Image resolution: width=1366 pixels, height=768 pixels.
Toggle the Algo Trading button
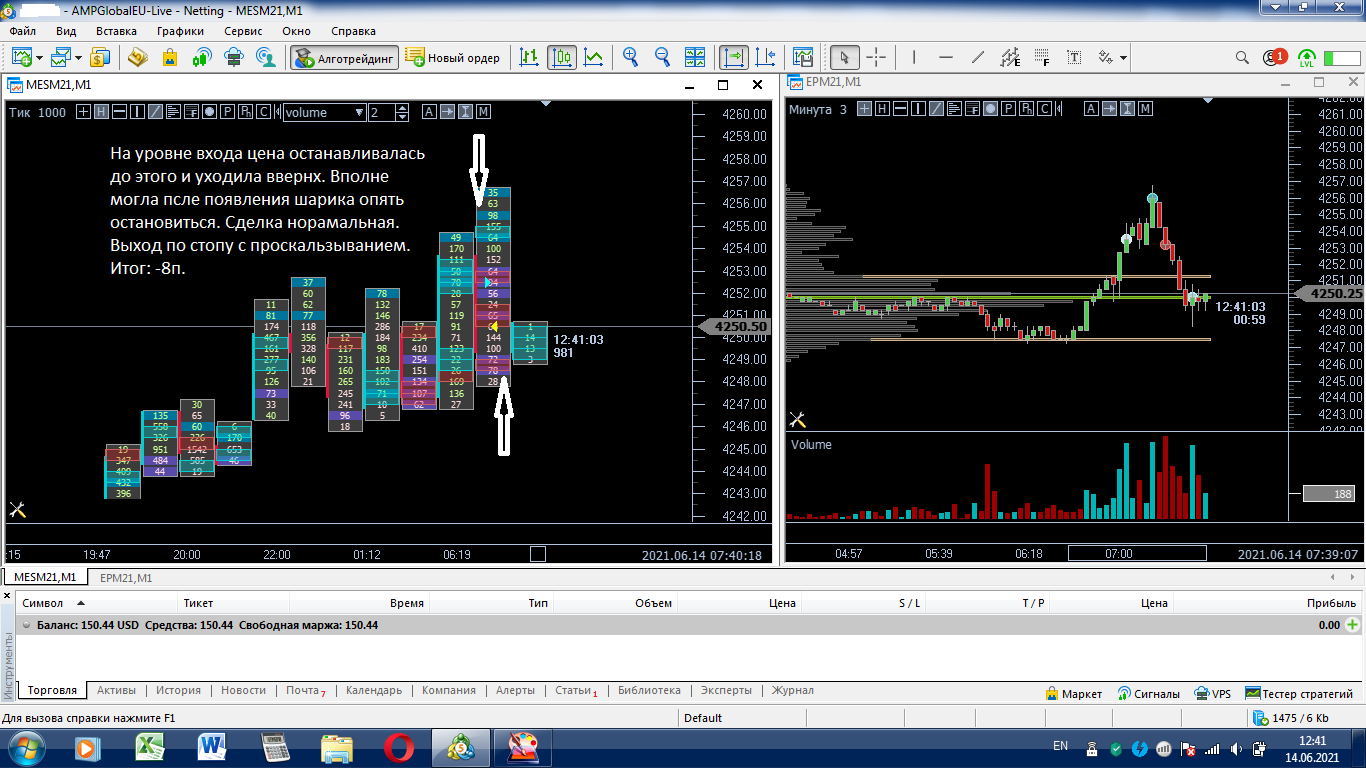(x=345, y=58)
